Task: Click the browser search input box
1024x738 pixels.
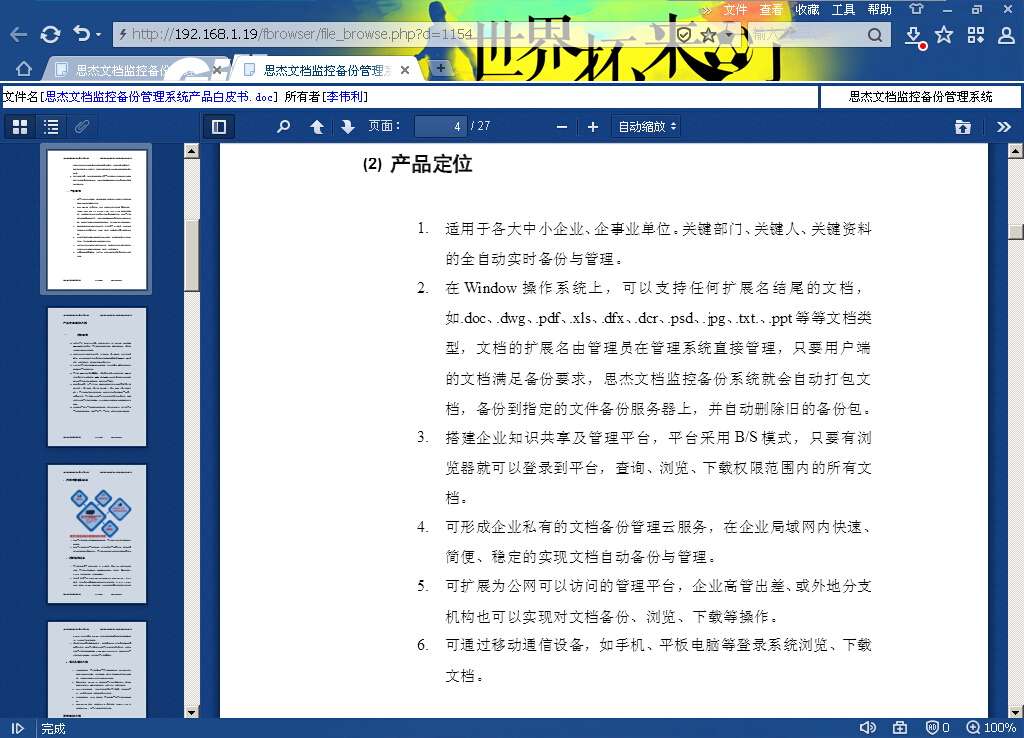Action: pyautogui.click(x=807, y=35)
